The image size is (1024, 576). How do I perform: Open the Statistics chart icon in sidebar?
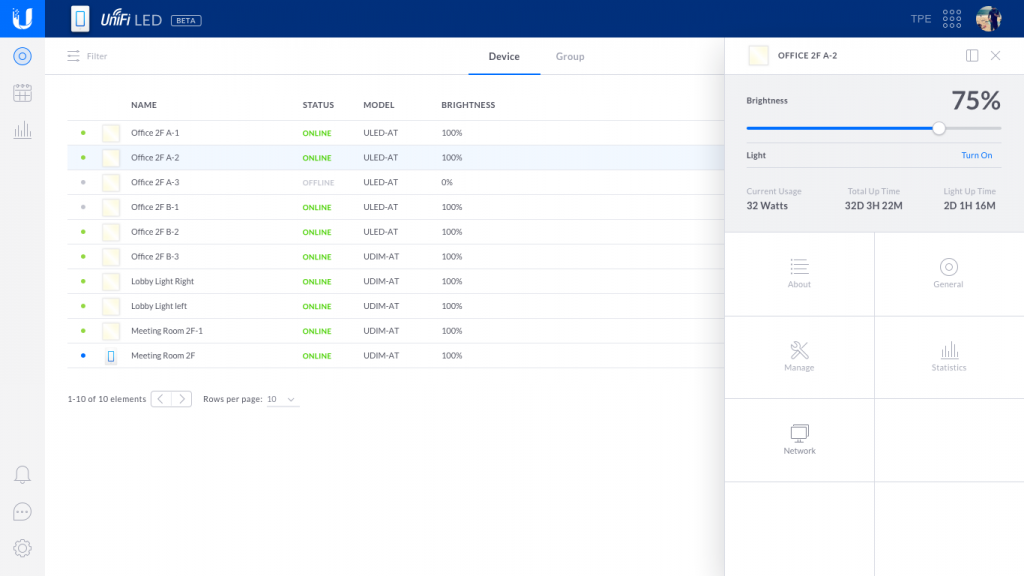22,129
